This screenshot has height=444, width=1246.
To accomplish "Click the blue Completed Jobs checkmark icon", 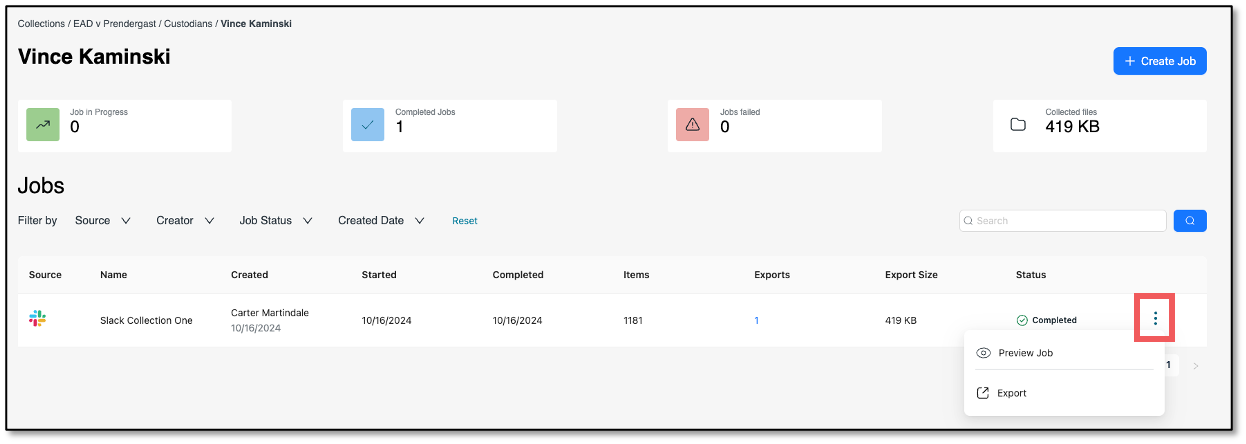I will (x=368, y=126).
